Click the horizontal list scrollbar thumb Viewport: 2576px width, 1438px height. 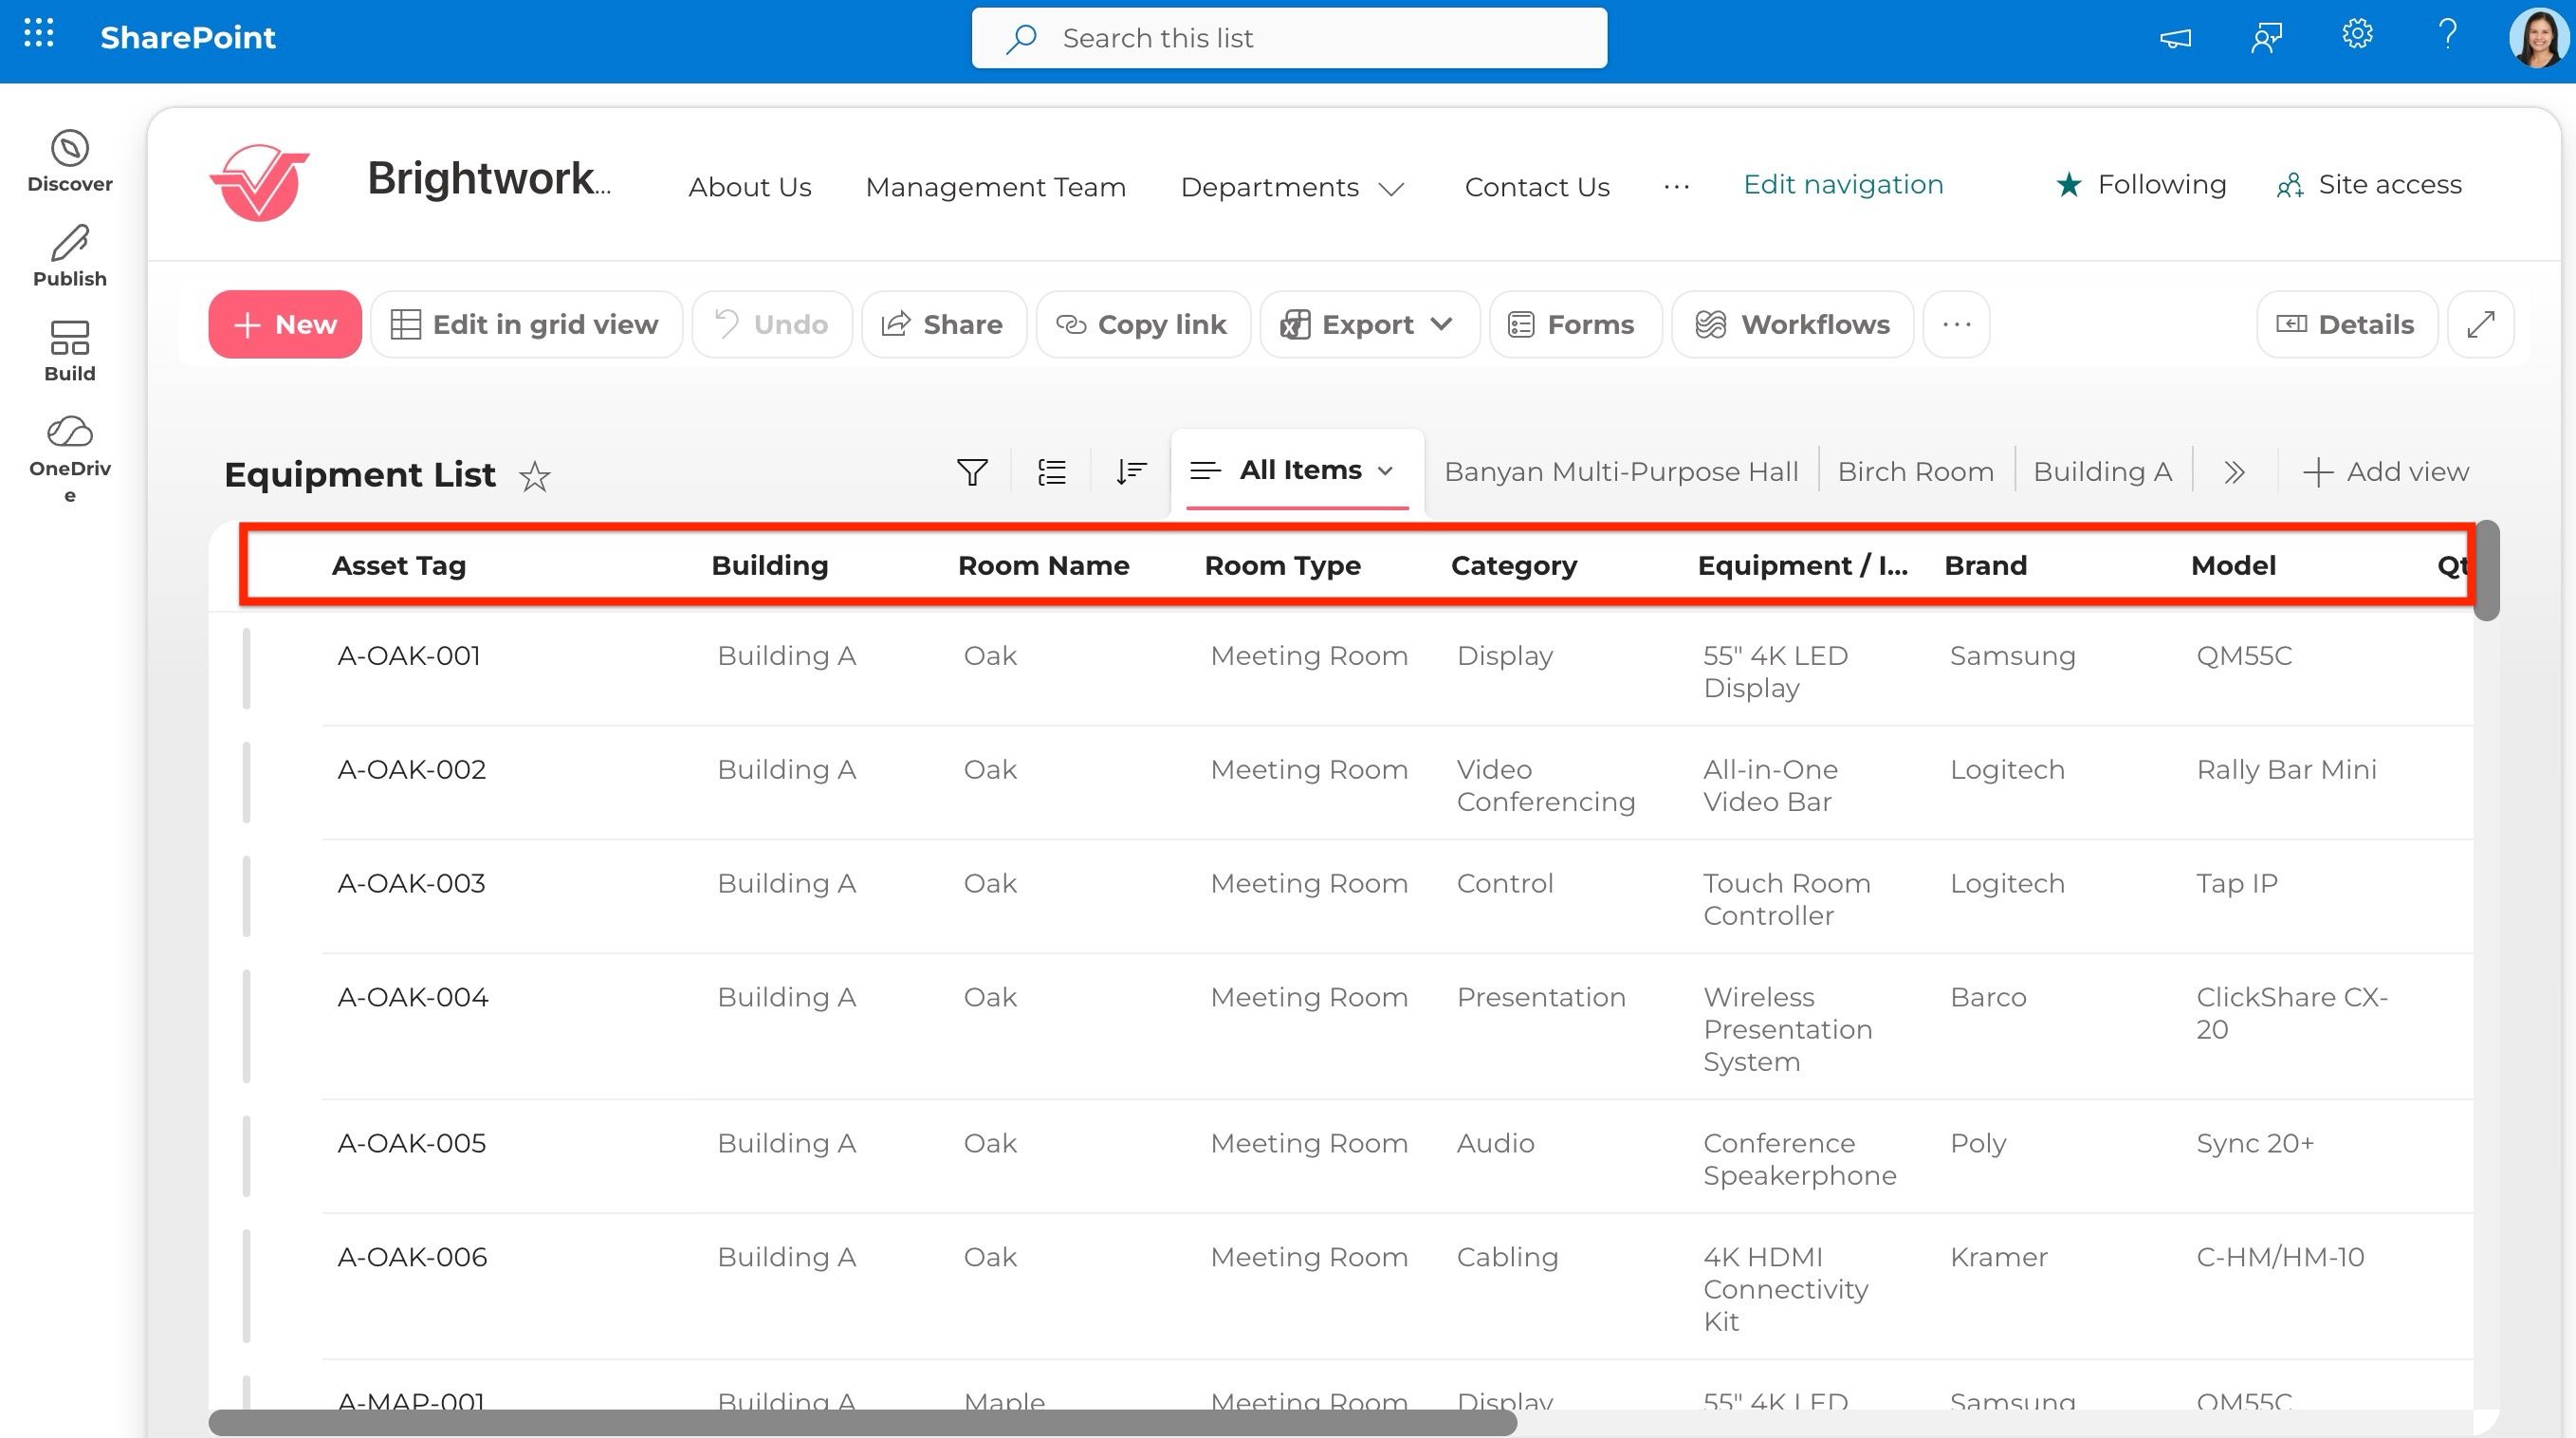click(862, 1423)
